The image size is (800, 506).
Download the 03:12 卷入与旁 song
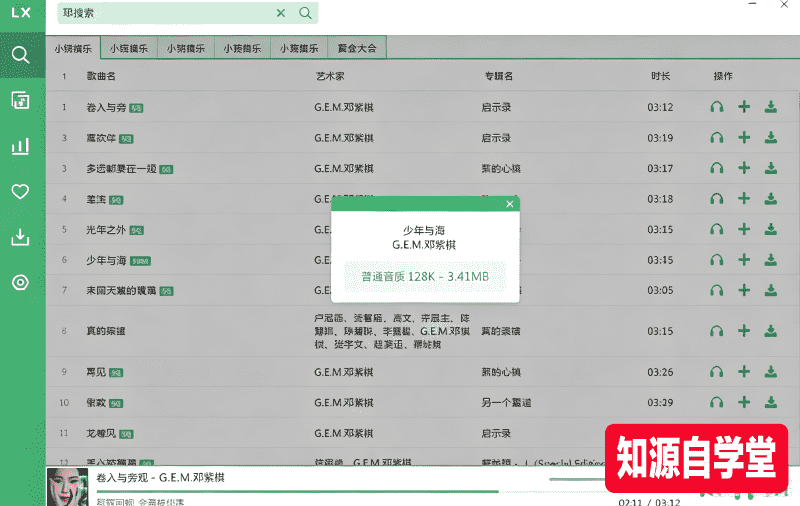pos(770,107)
